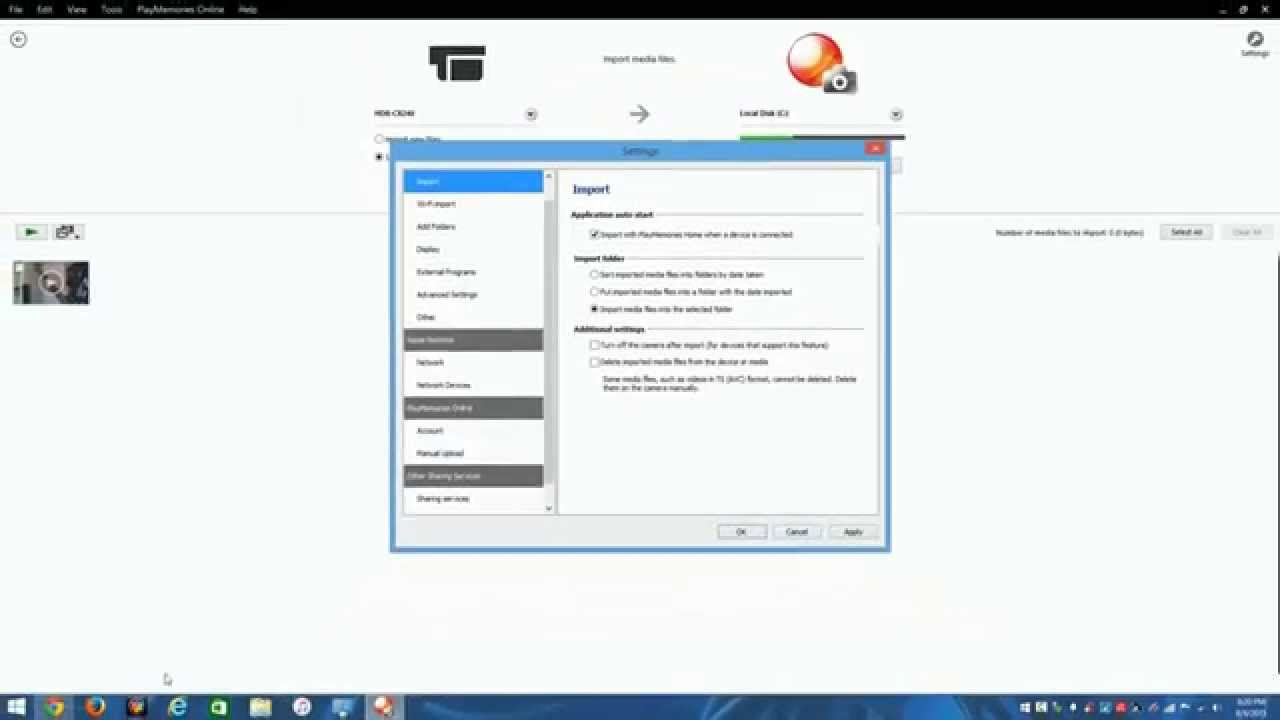Select Advanced Settings in the settings sidebar
Screen dimensions: 1280x720
[x=473, y=295]
